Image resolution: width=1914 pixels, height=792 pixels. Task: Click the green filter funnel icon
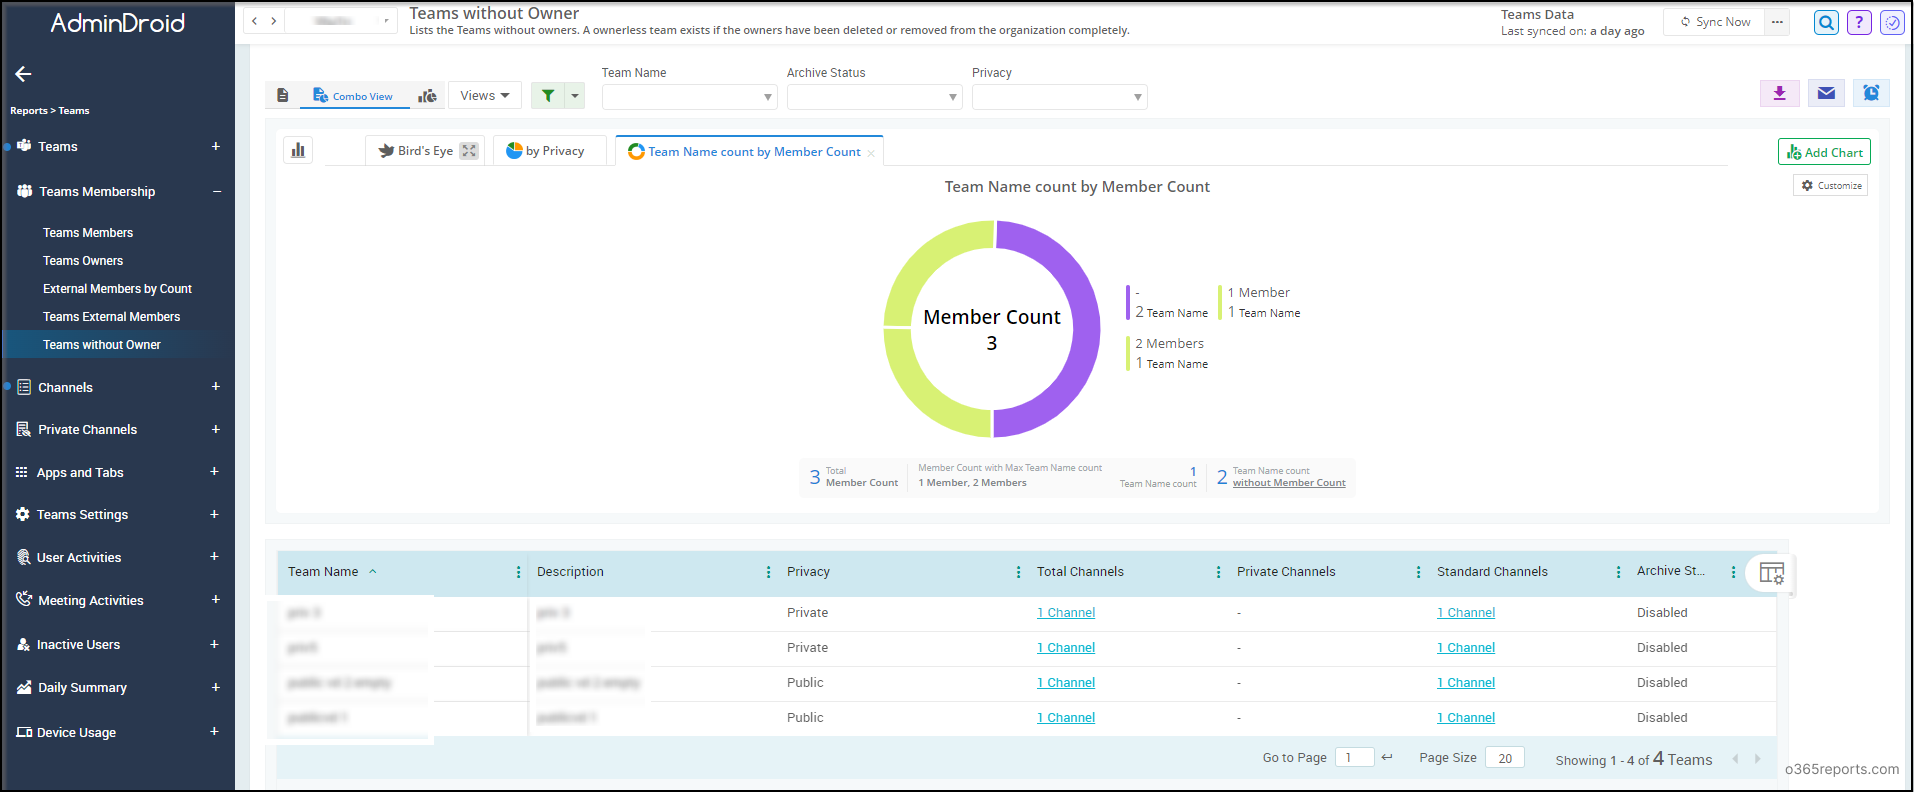pyautogui.click(x=548, y=95)
